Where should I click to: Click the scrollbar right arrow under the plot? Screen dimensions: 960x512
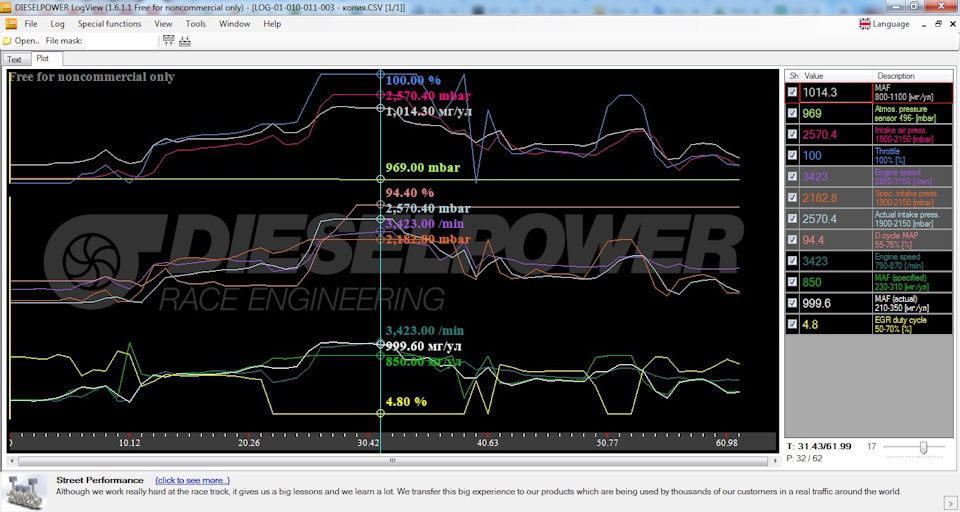pyautogui.click(x=775, y=461)
